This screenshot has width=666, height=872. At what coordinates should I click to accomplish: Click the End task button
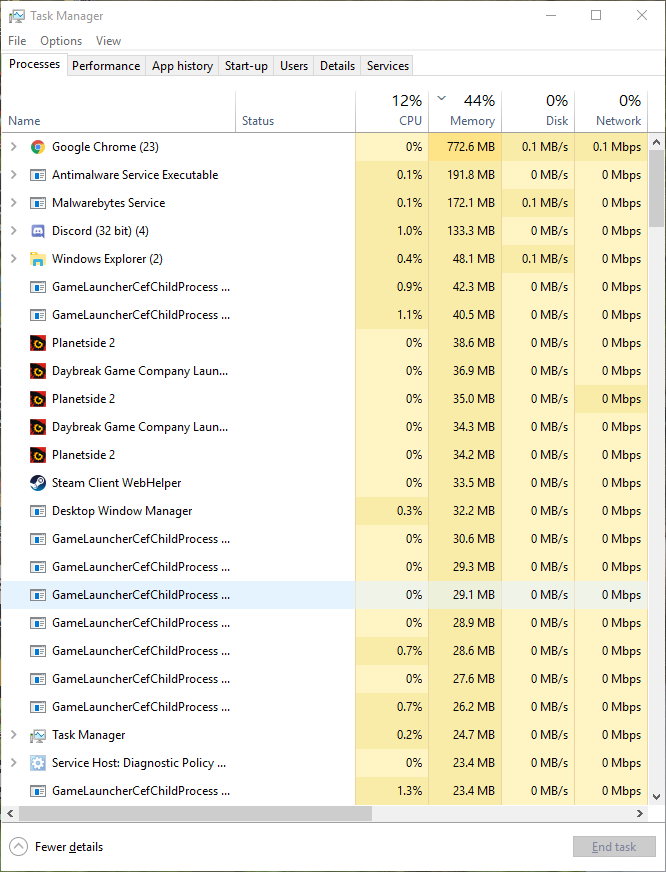click(614, 847)
